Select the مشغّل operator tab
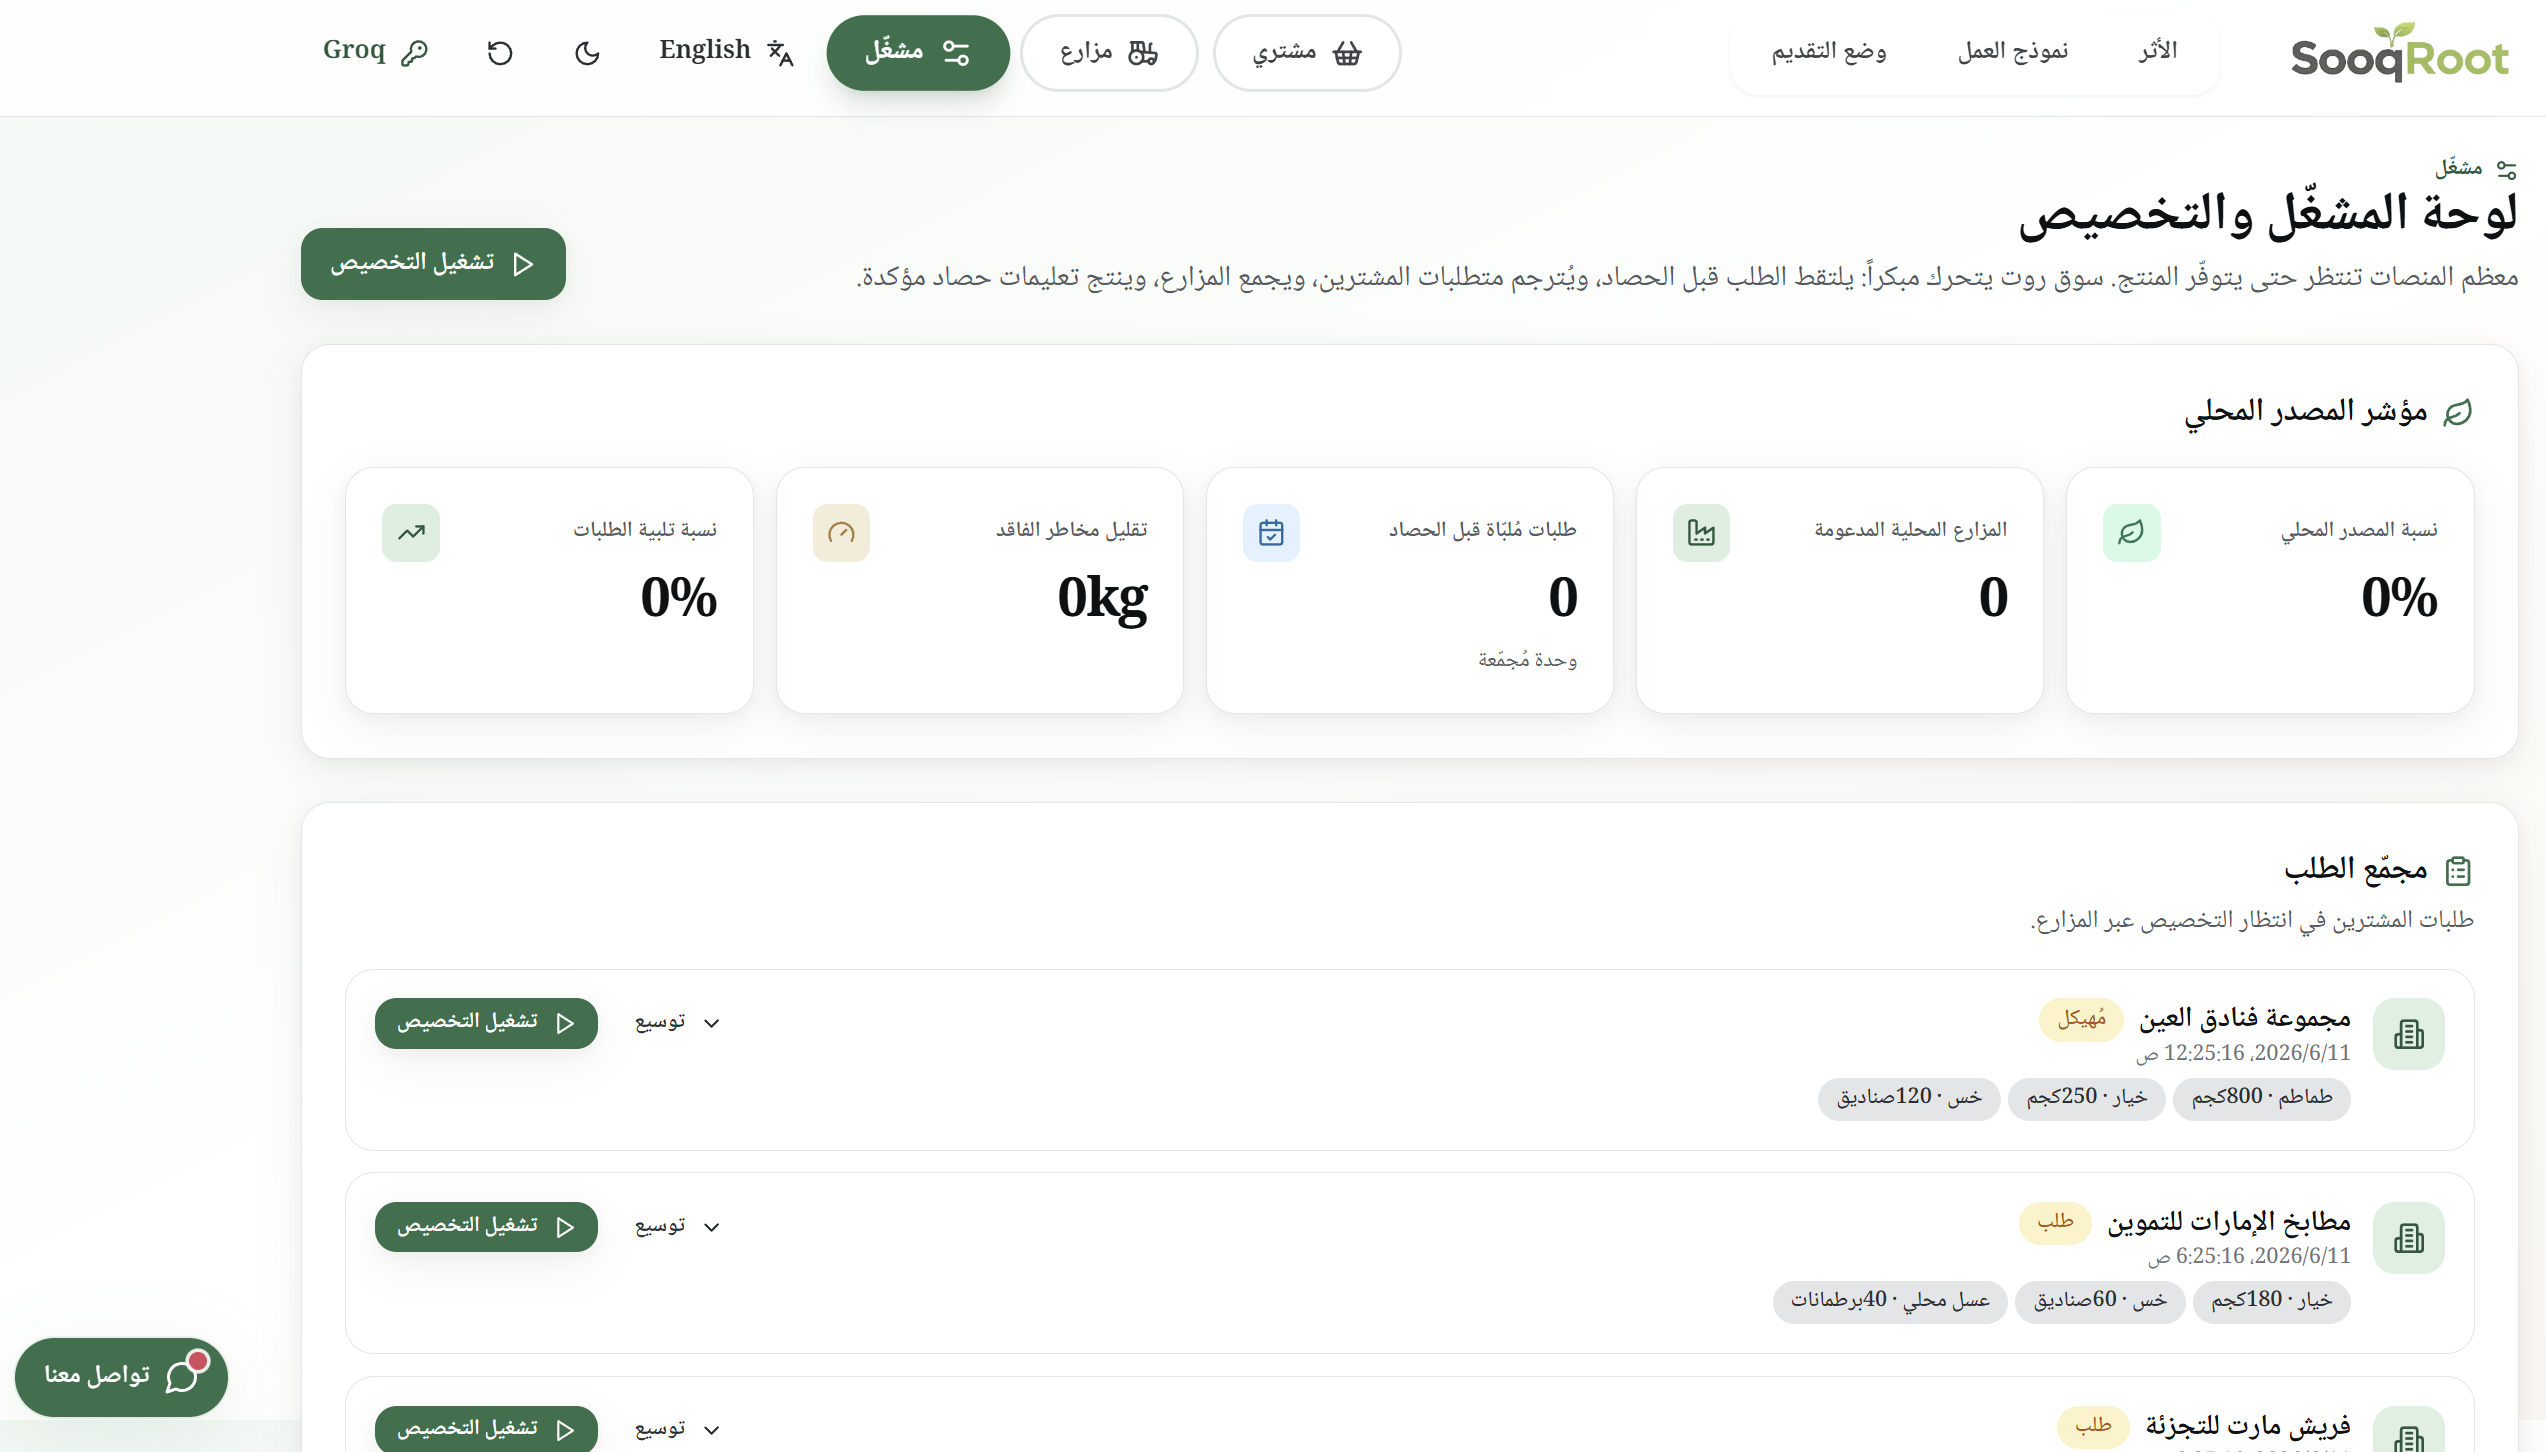This screenshot has width=2546, height=1452. tap(918, 52)
